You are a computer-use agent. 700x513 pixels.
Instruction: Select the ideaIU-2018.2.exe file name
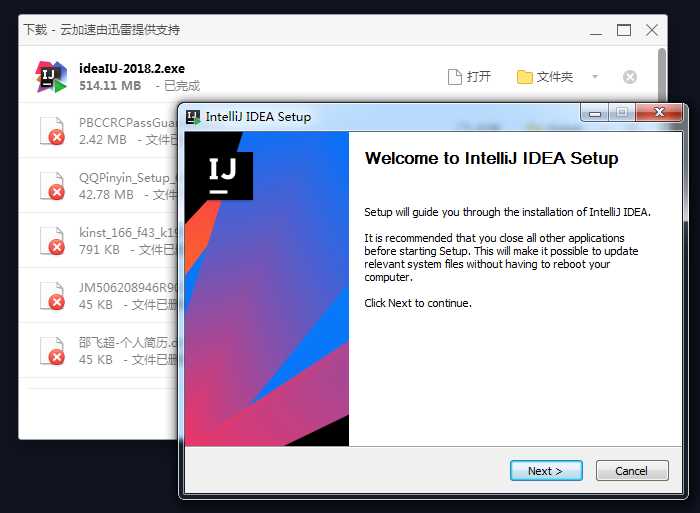(x=132, y=68)
